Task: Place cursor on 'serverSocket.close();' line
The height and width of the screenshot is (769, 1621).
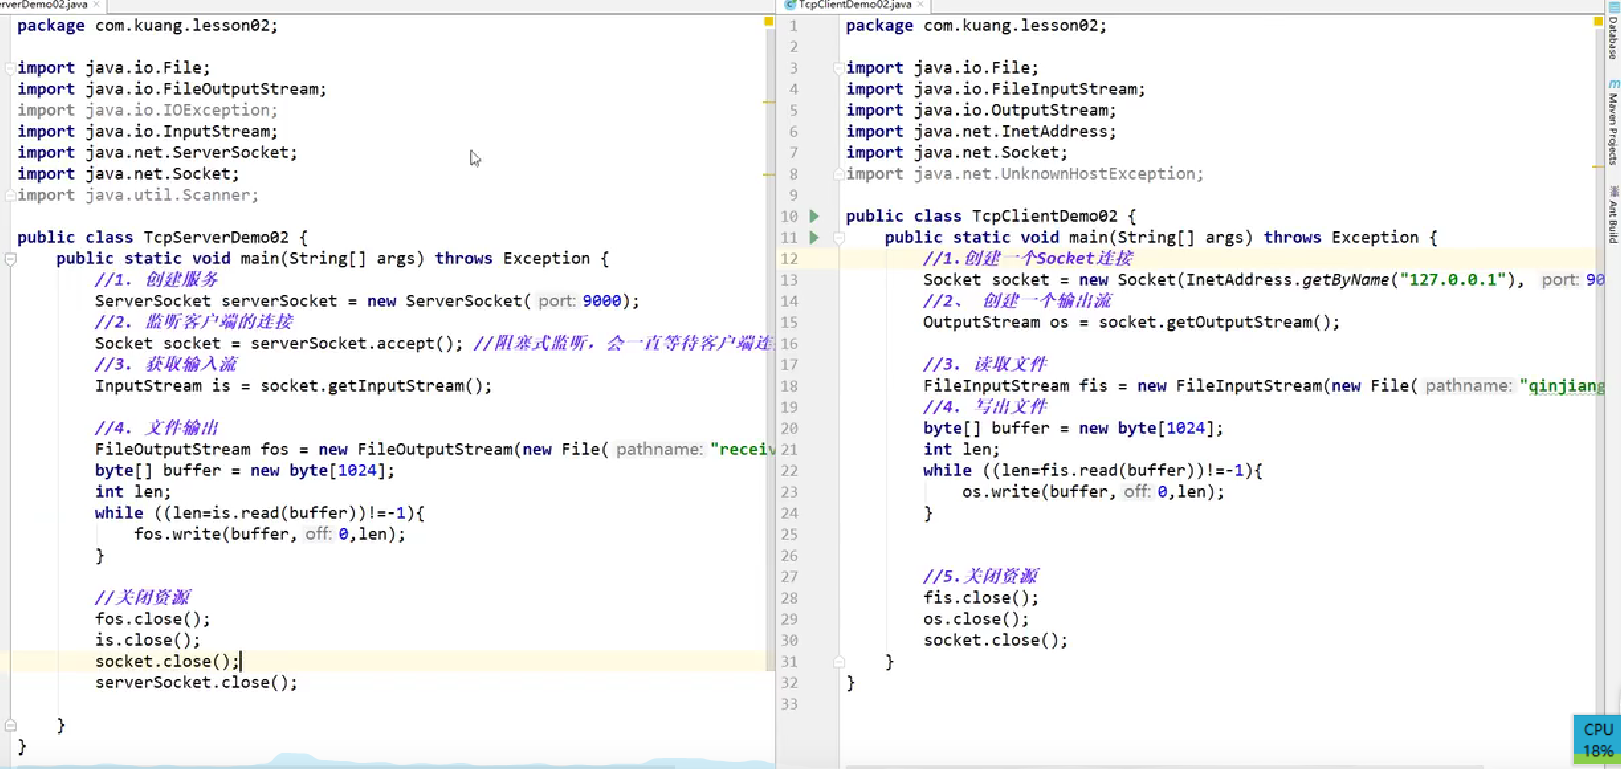Action: (196, 683)
